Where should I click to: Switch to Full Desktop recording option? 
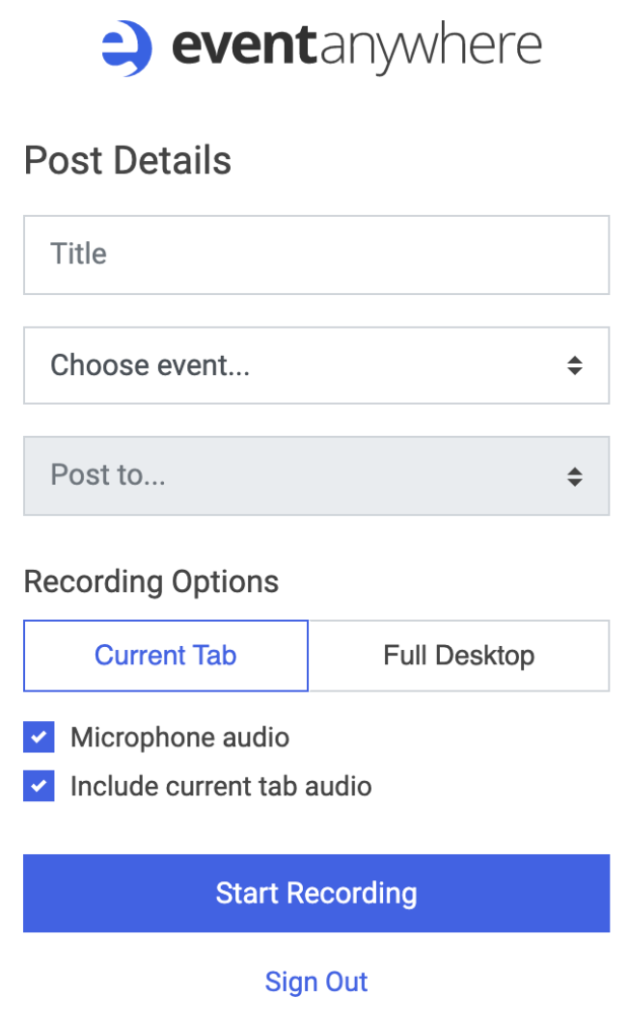click(459, 655)
